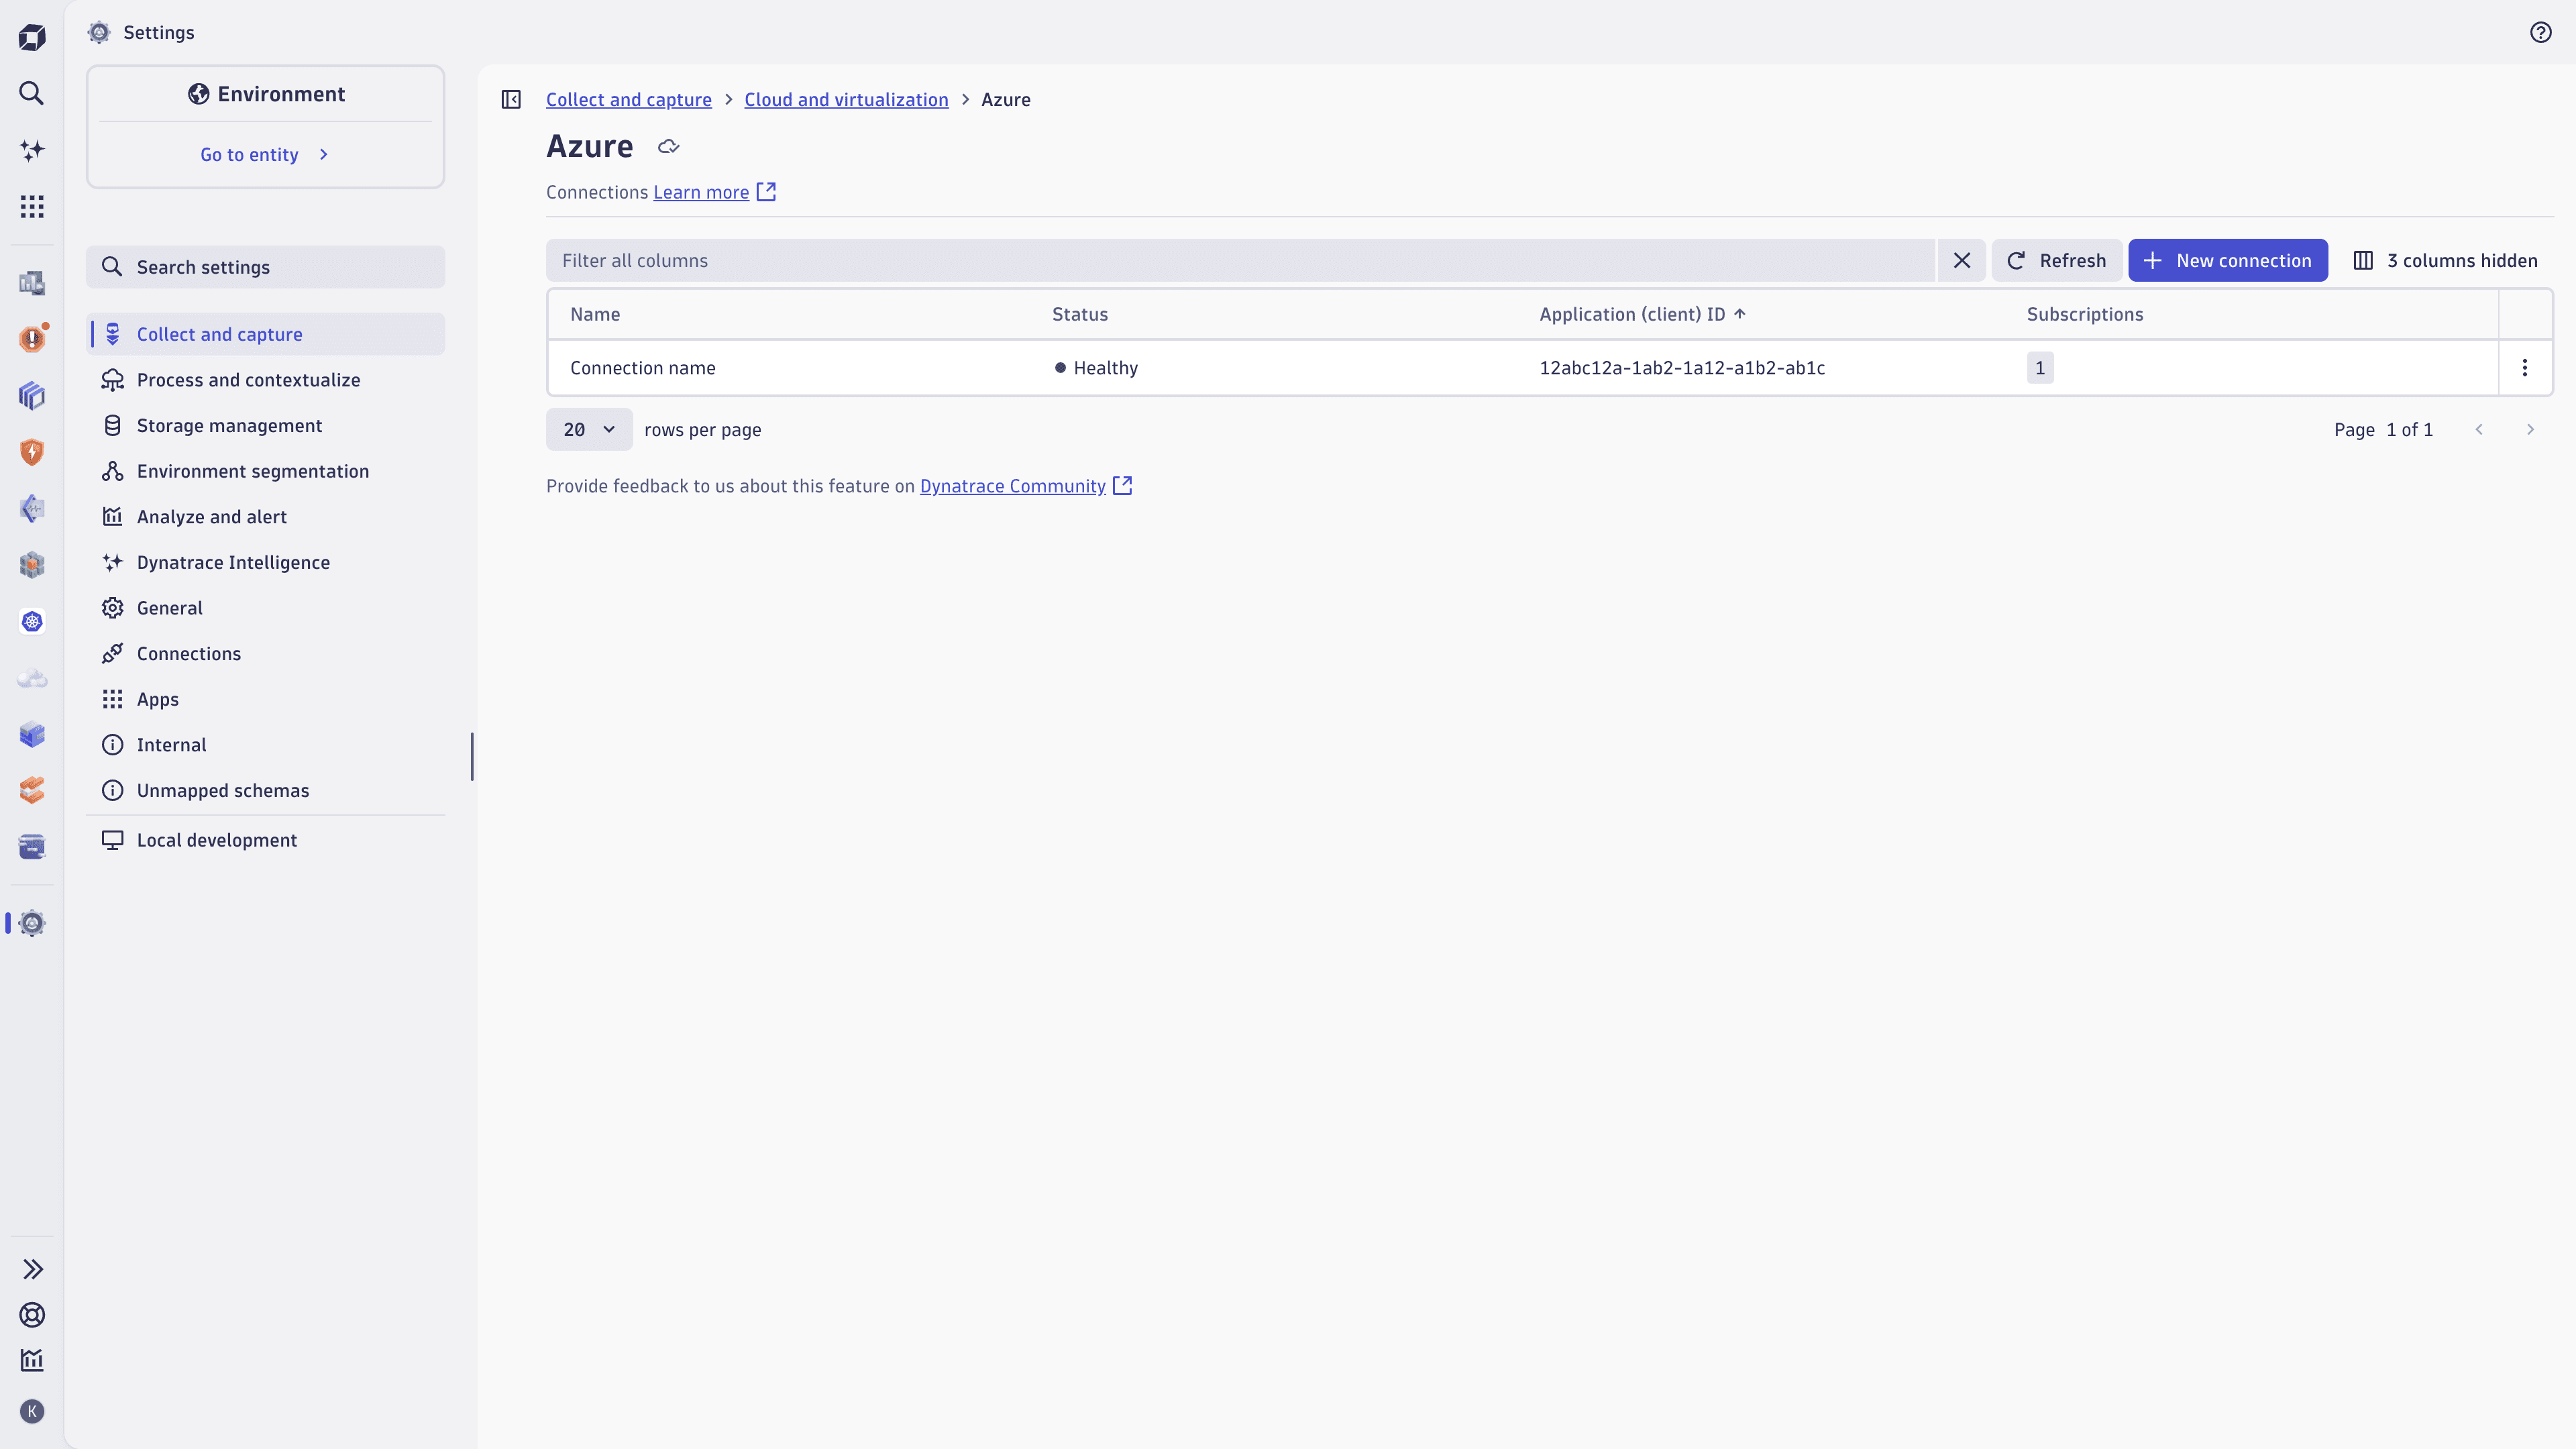Open the user avatar K
Viewport: 2576px width, 1449px height.
32,1411
